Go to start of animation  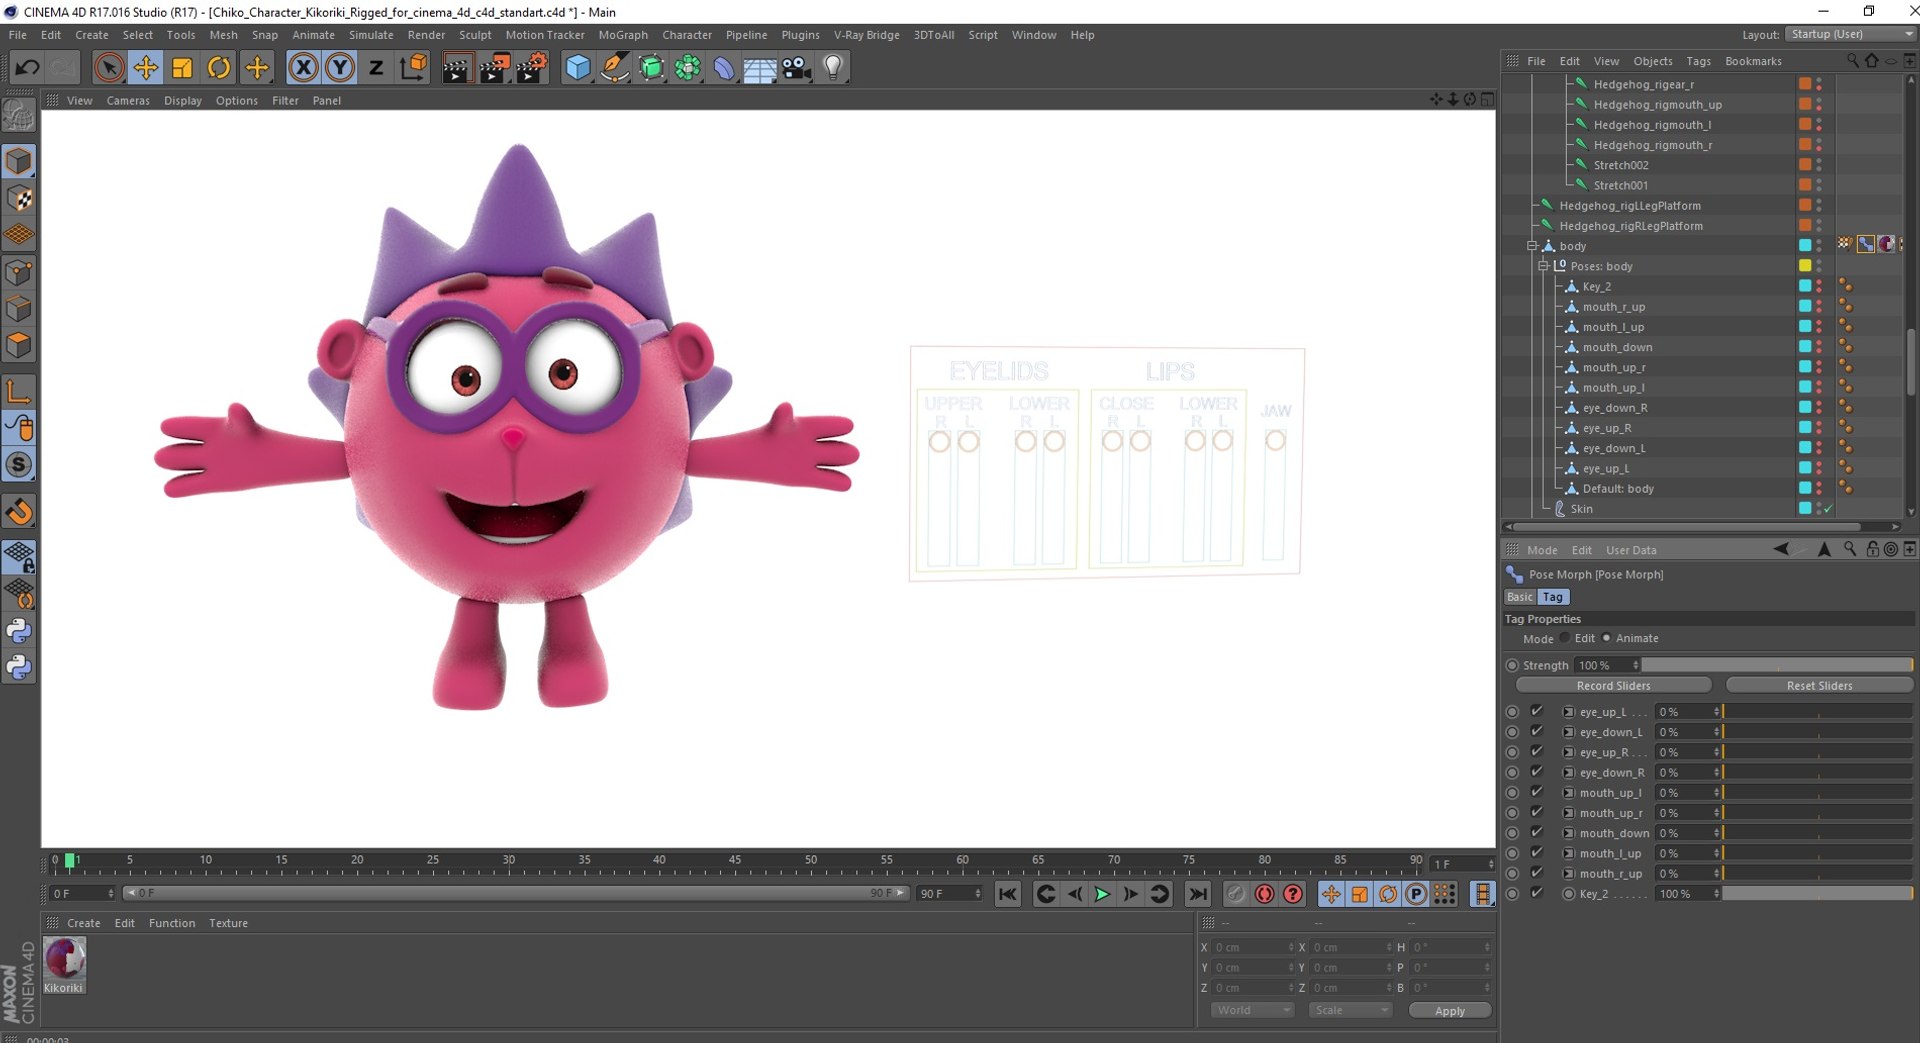(1007, 894)
